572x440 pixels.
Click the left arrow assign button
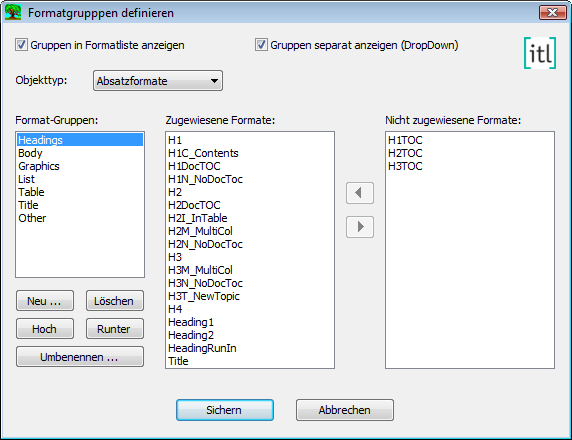(360, 193)
